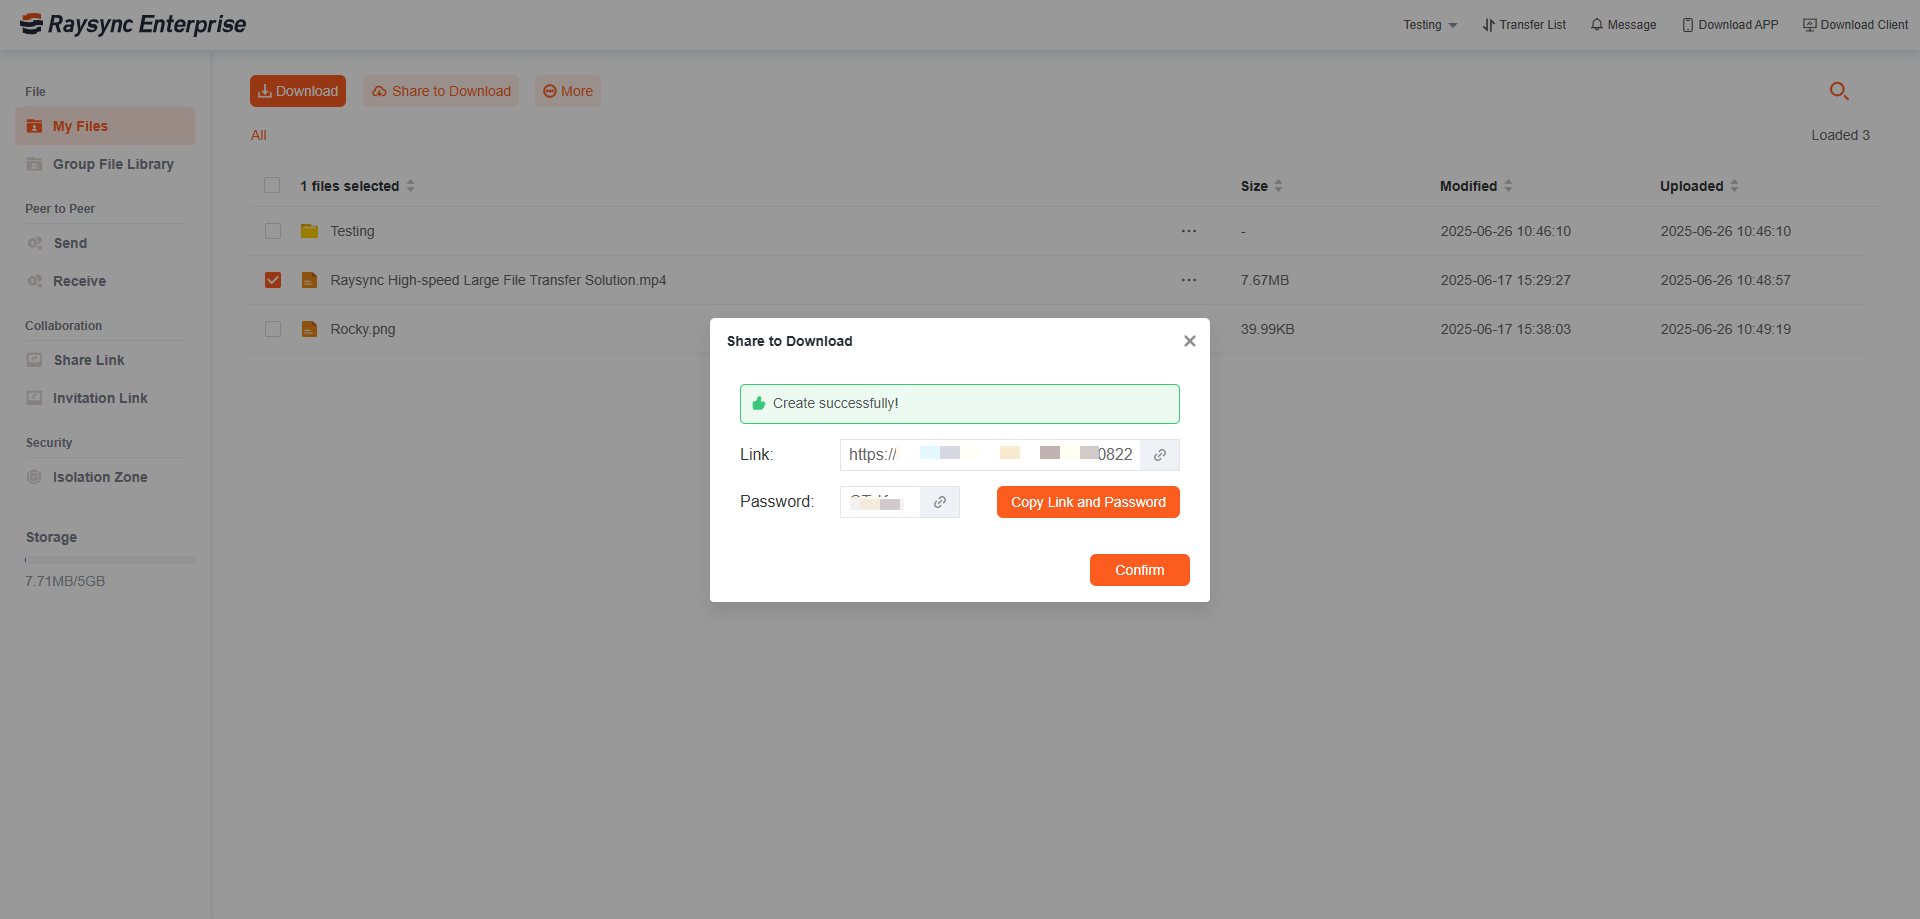Open Download APP link

pos(1730,25)
